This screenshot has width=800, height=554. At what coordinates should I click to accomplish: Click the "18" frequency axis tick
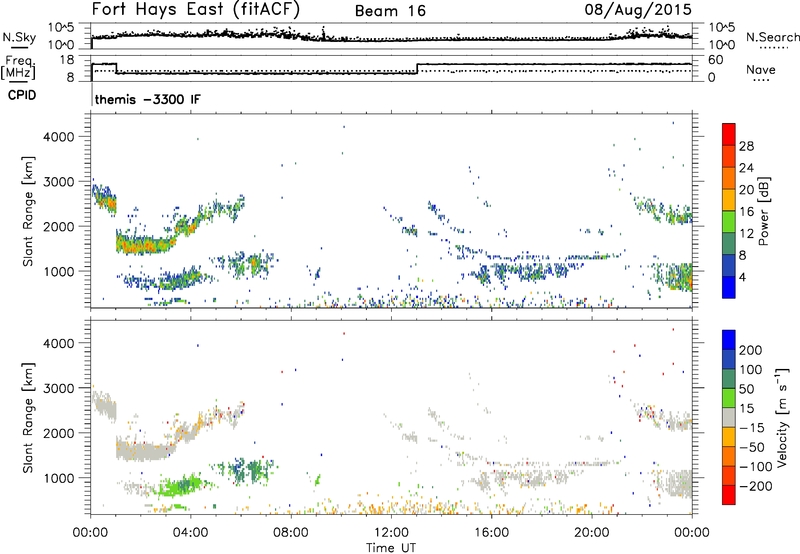[x=66, y=60]
